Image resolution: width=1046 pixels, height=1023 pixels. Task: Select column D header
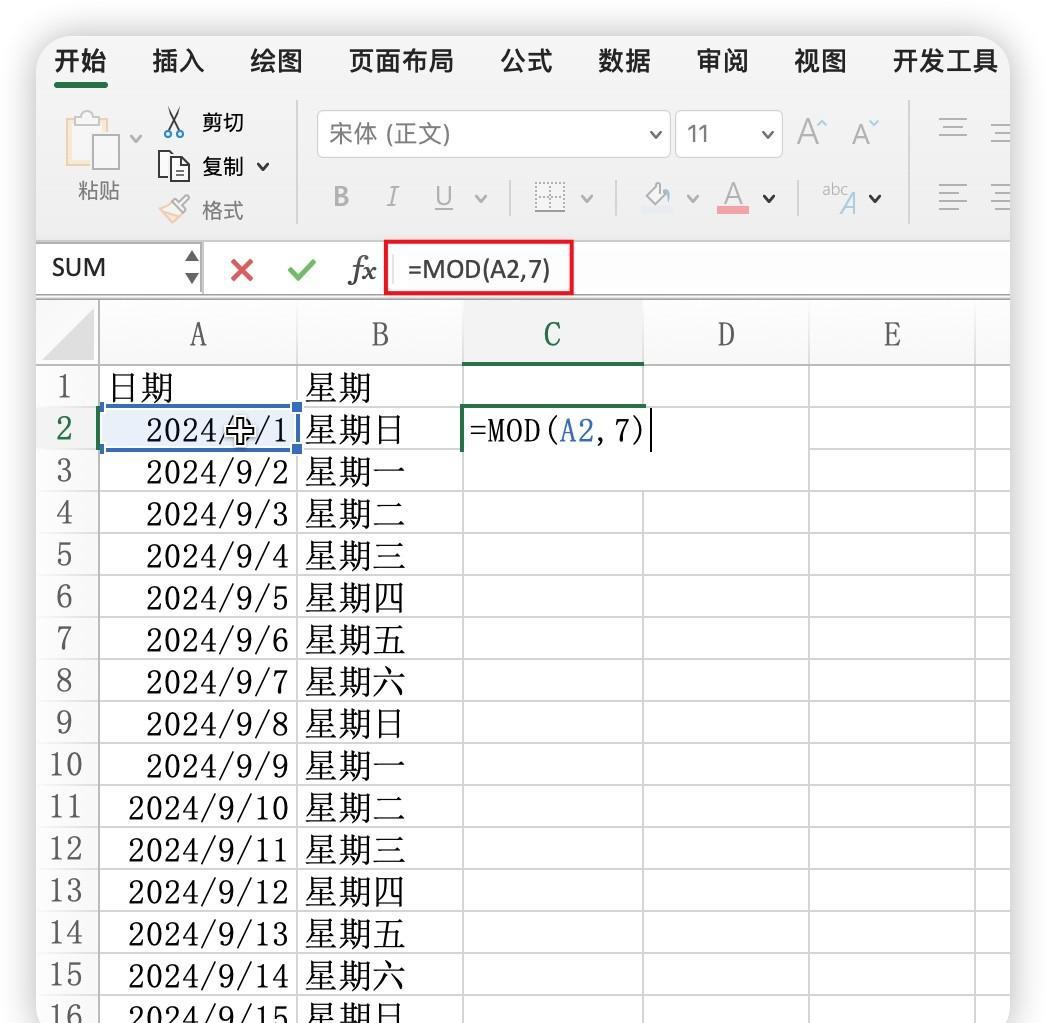[726, 333]
